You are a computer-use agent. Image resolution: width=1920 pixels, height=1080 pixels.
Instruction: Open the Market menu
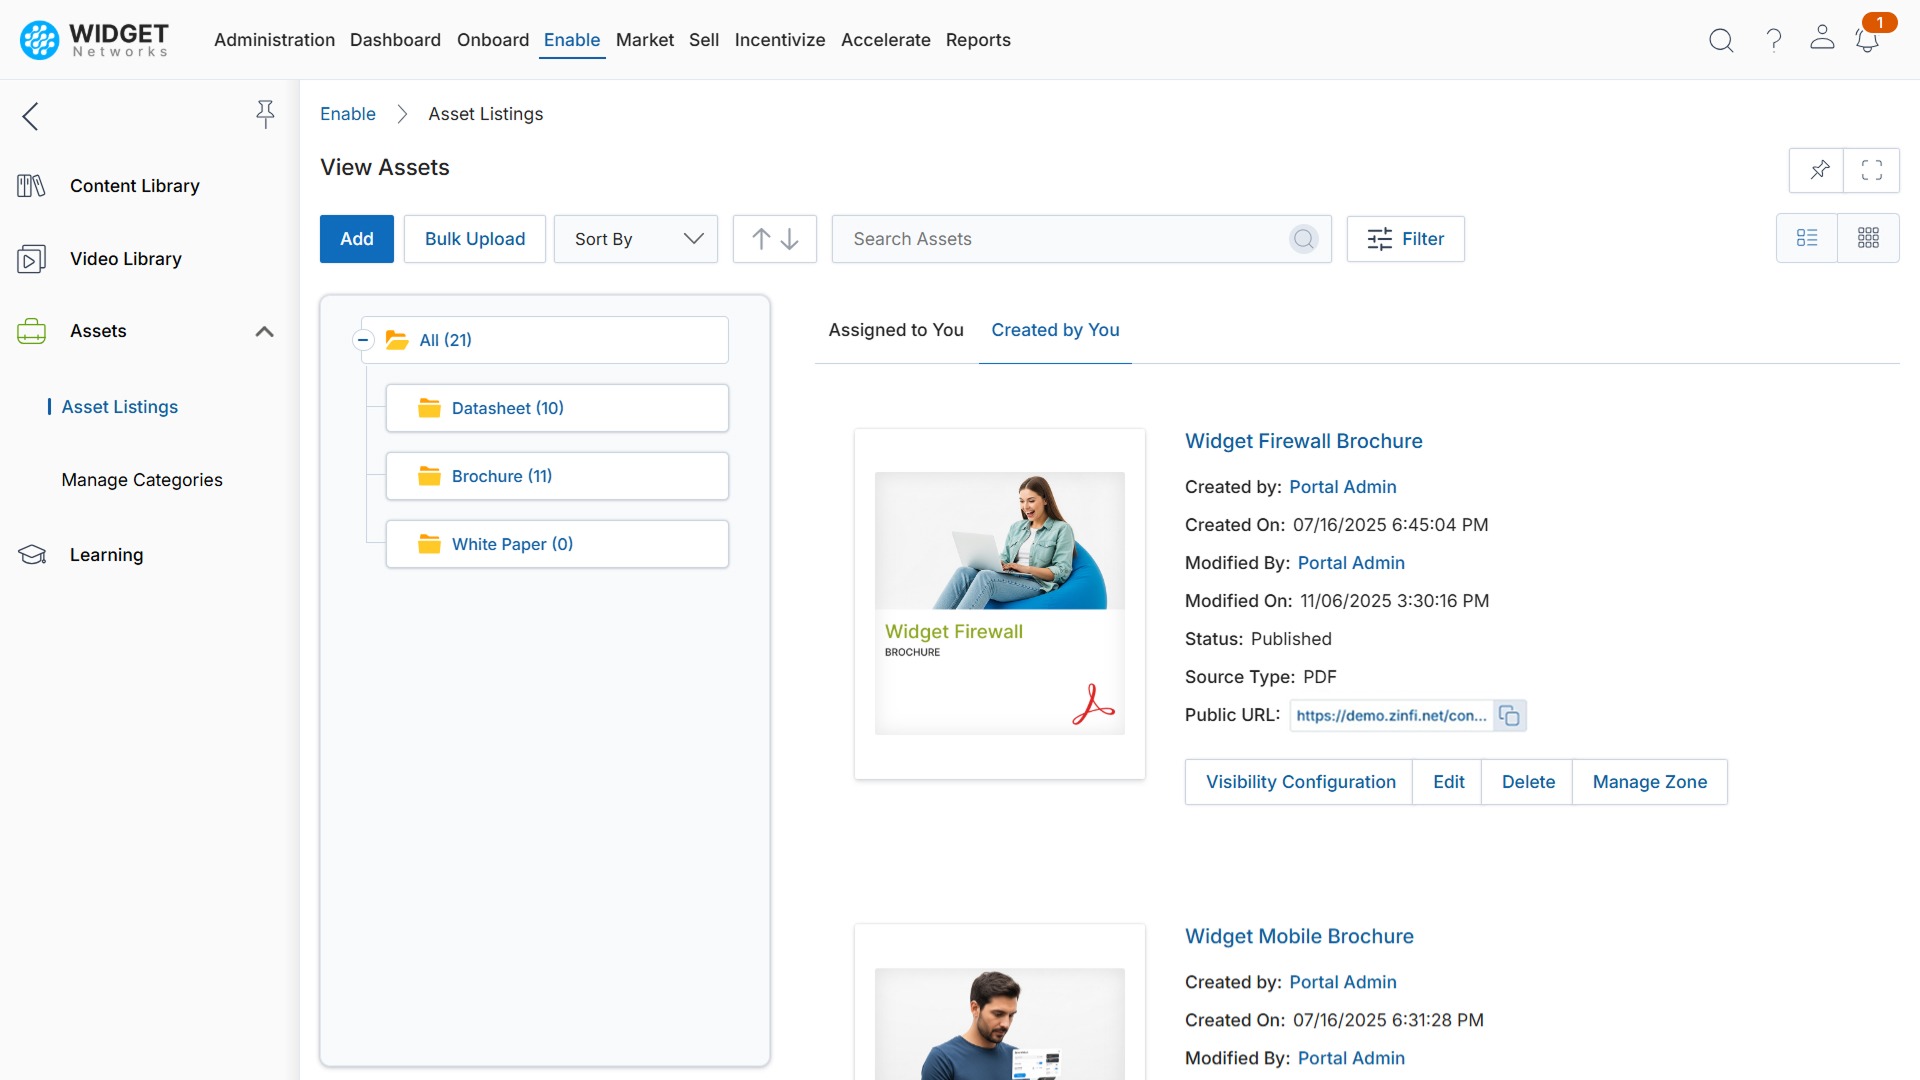point(644,40)
